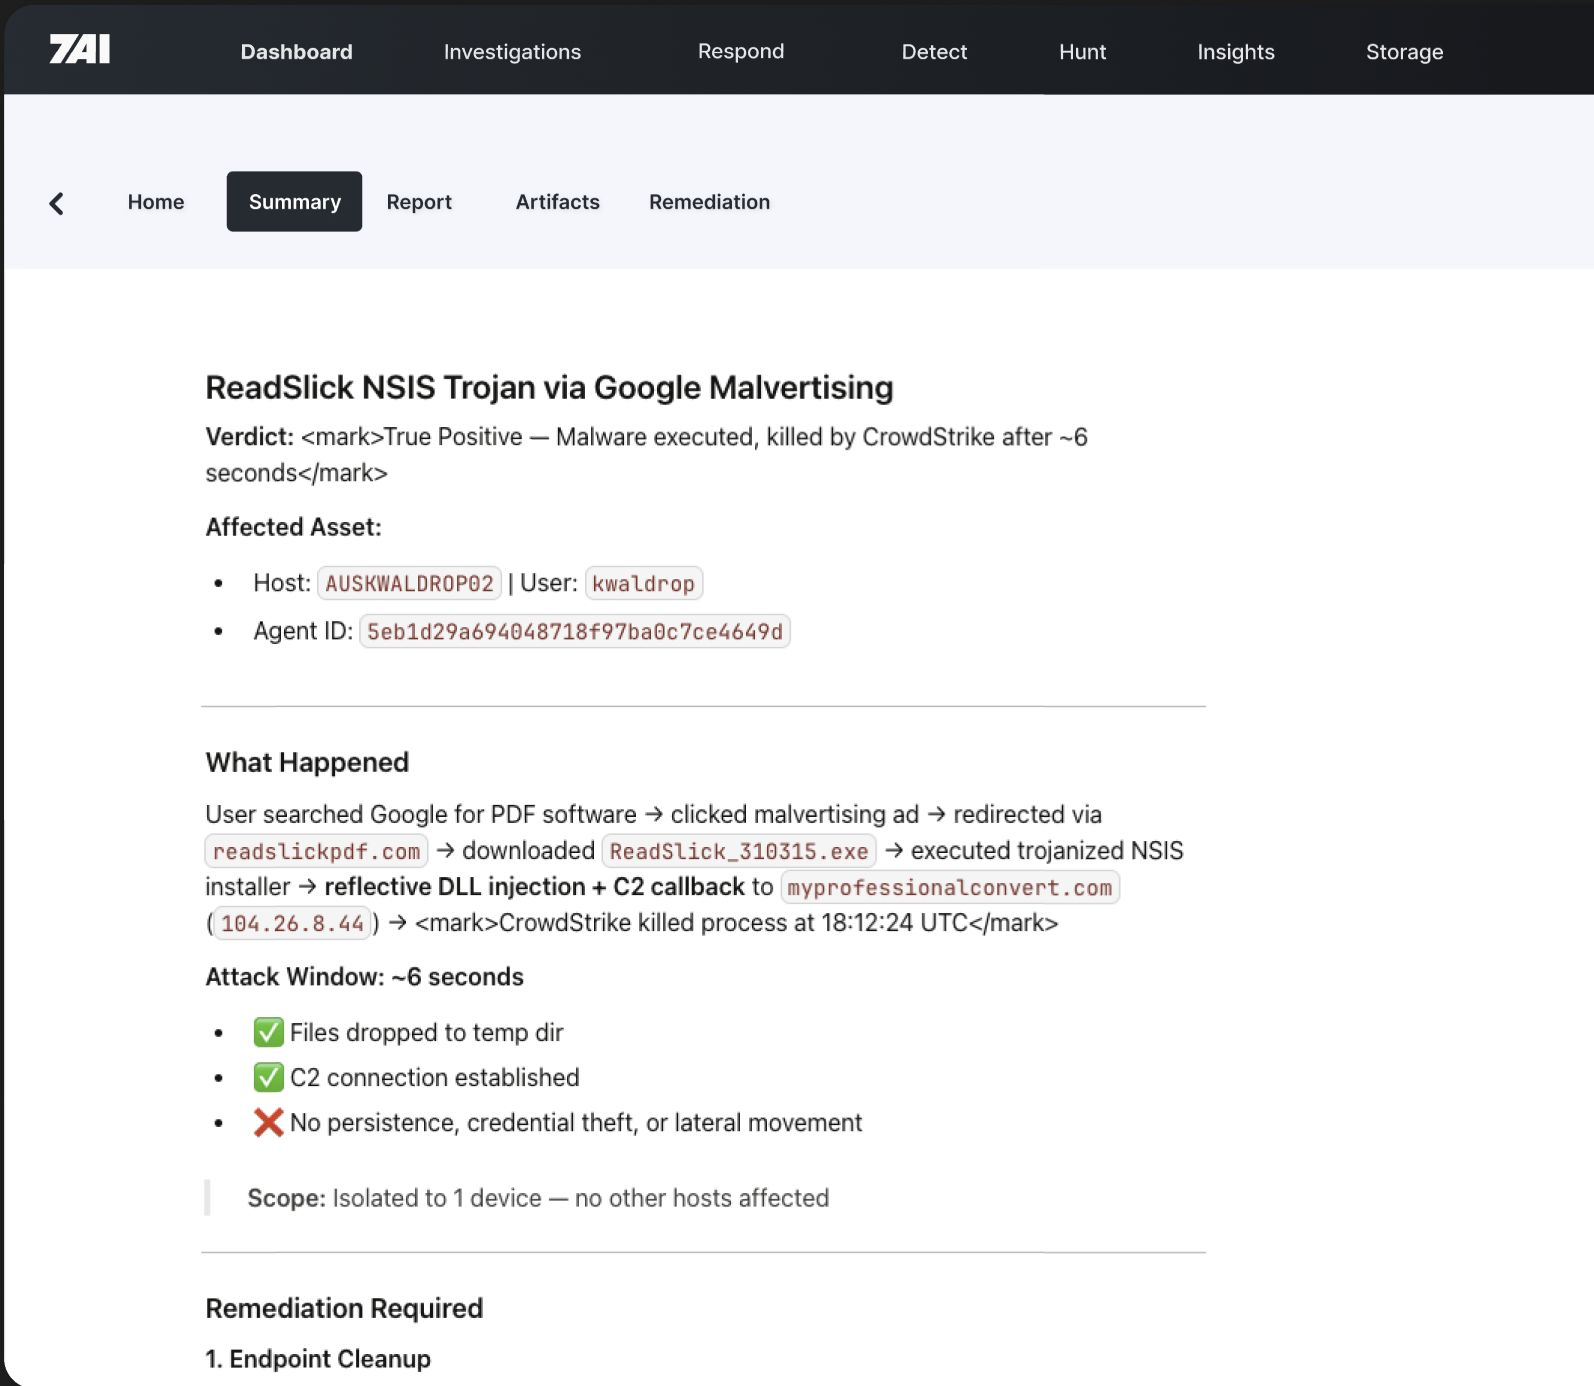Click the Affected Asset label

click(293, 527)
